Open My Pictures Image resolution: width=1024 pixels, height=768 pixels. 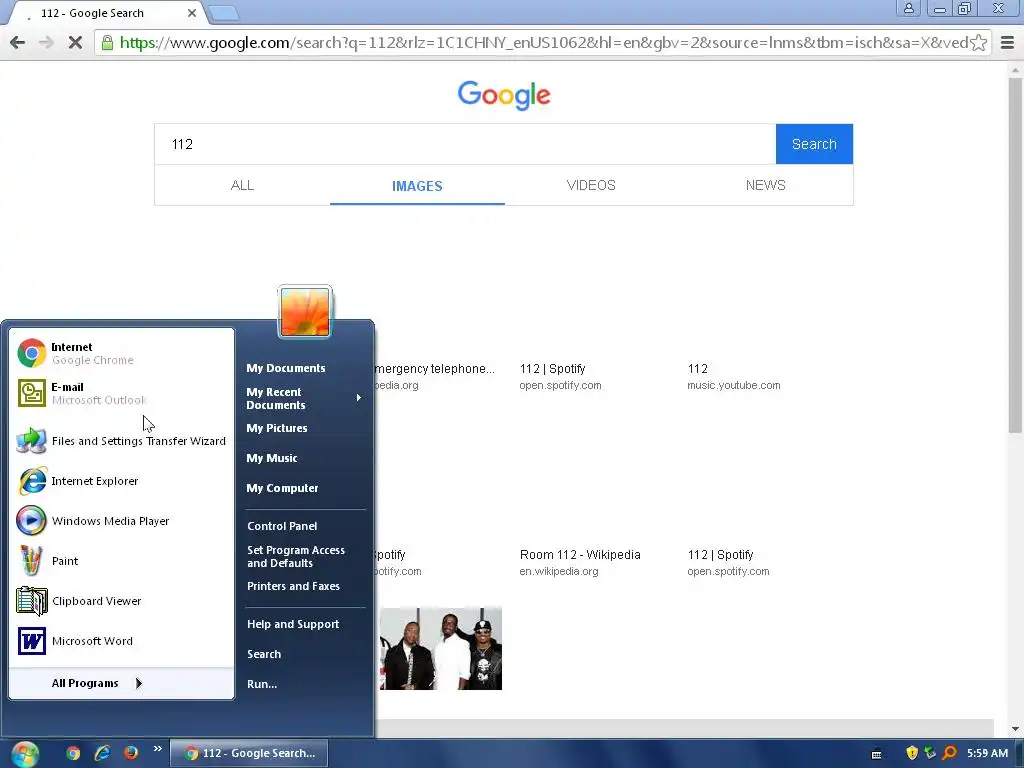click(x=277, y=428)
